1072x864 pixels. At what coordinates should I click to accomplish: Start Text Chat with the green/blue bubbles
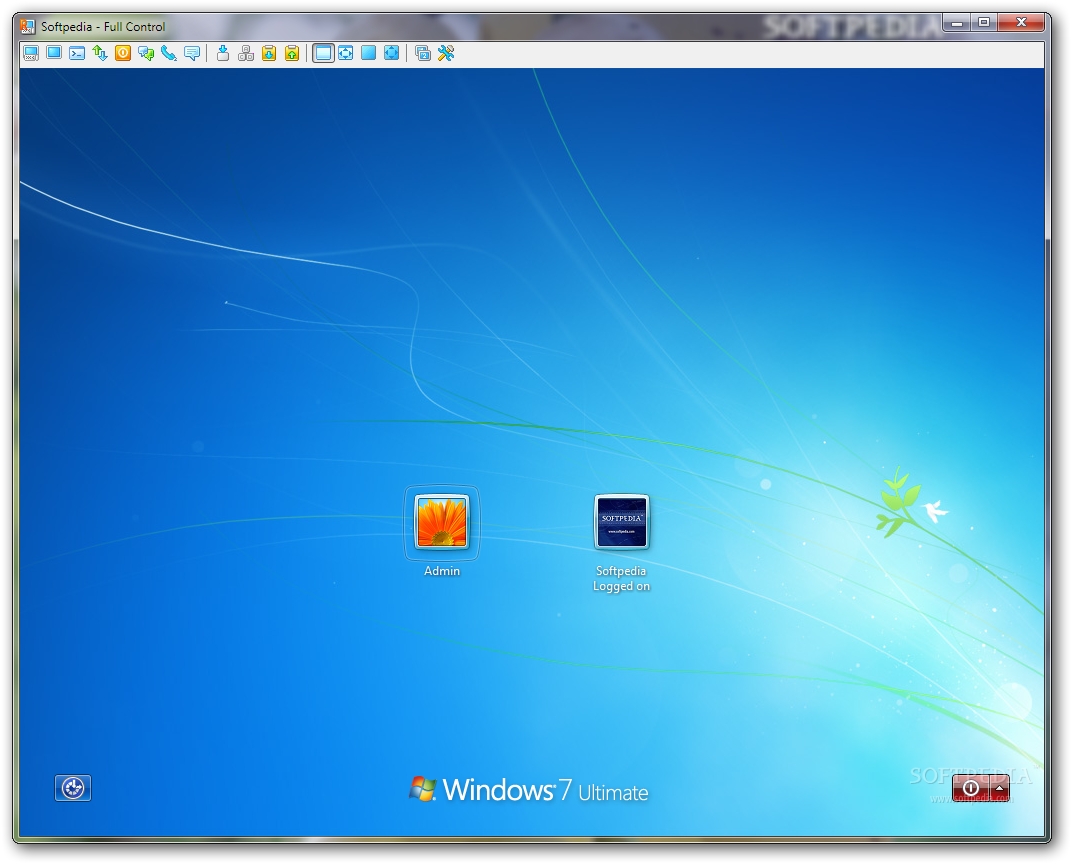[146, 53]
